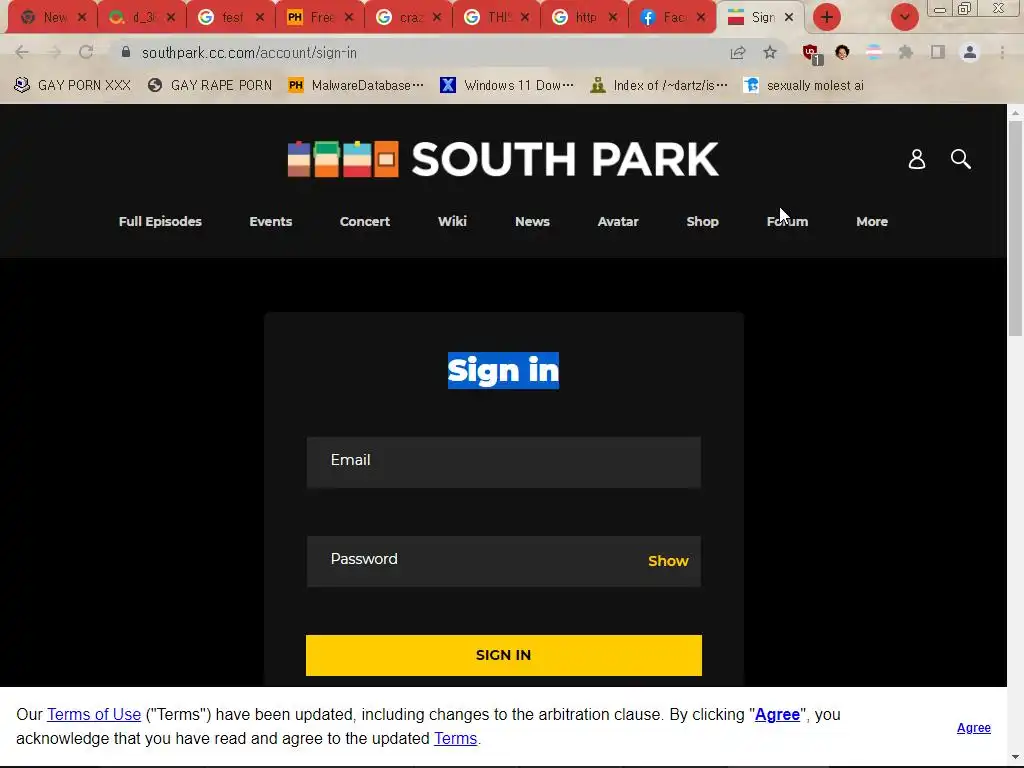Click the share page icon in address bar
The width and height of the screenshot is (1024, 768).
[x=738, y=52]
